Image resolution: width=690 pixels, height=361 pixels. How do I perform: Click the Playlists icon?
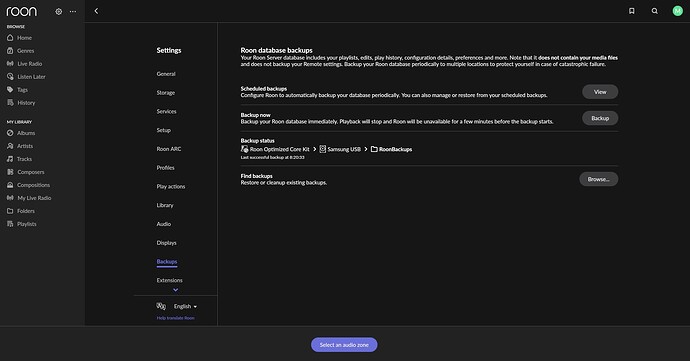[x=10, y=224]
